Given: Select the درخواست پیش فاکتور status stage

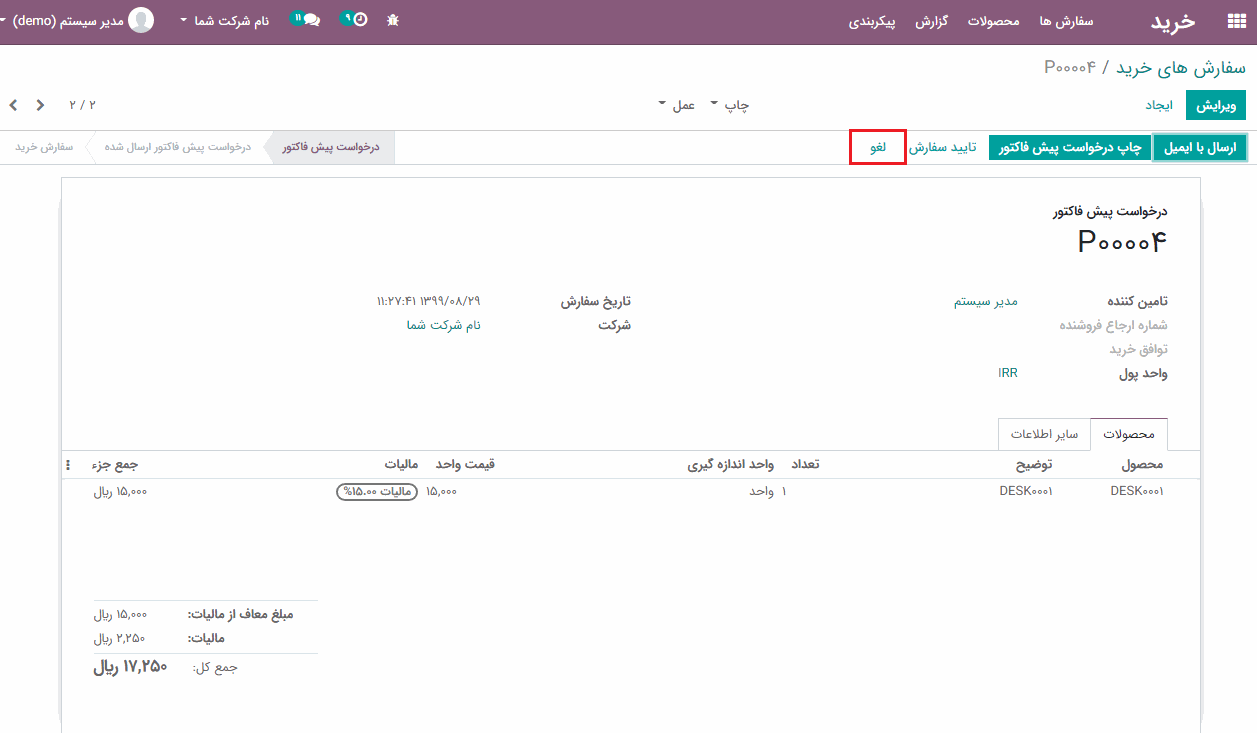Looking at the screenshot, I should pyautogui.click(x=330, y=148).
